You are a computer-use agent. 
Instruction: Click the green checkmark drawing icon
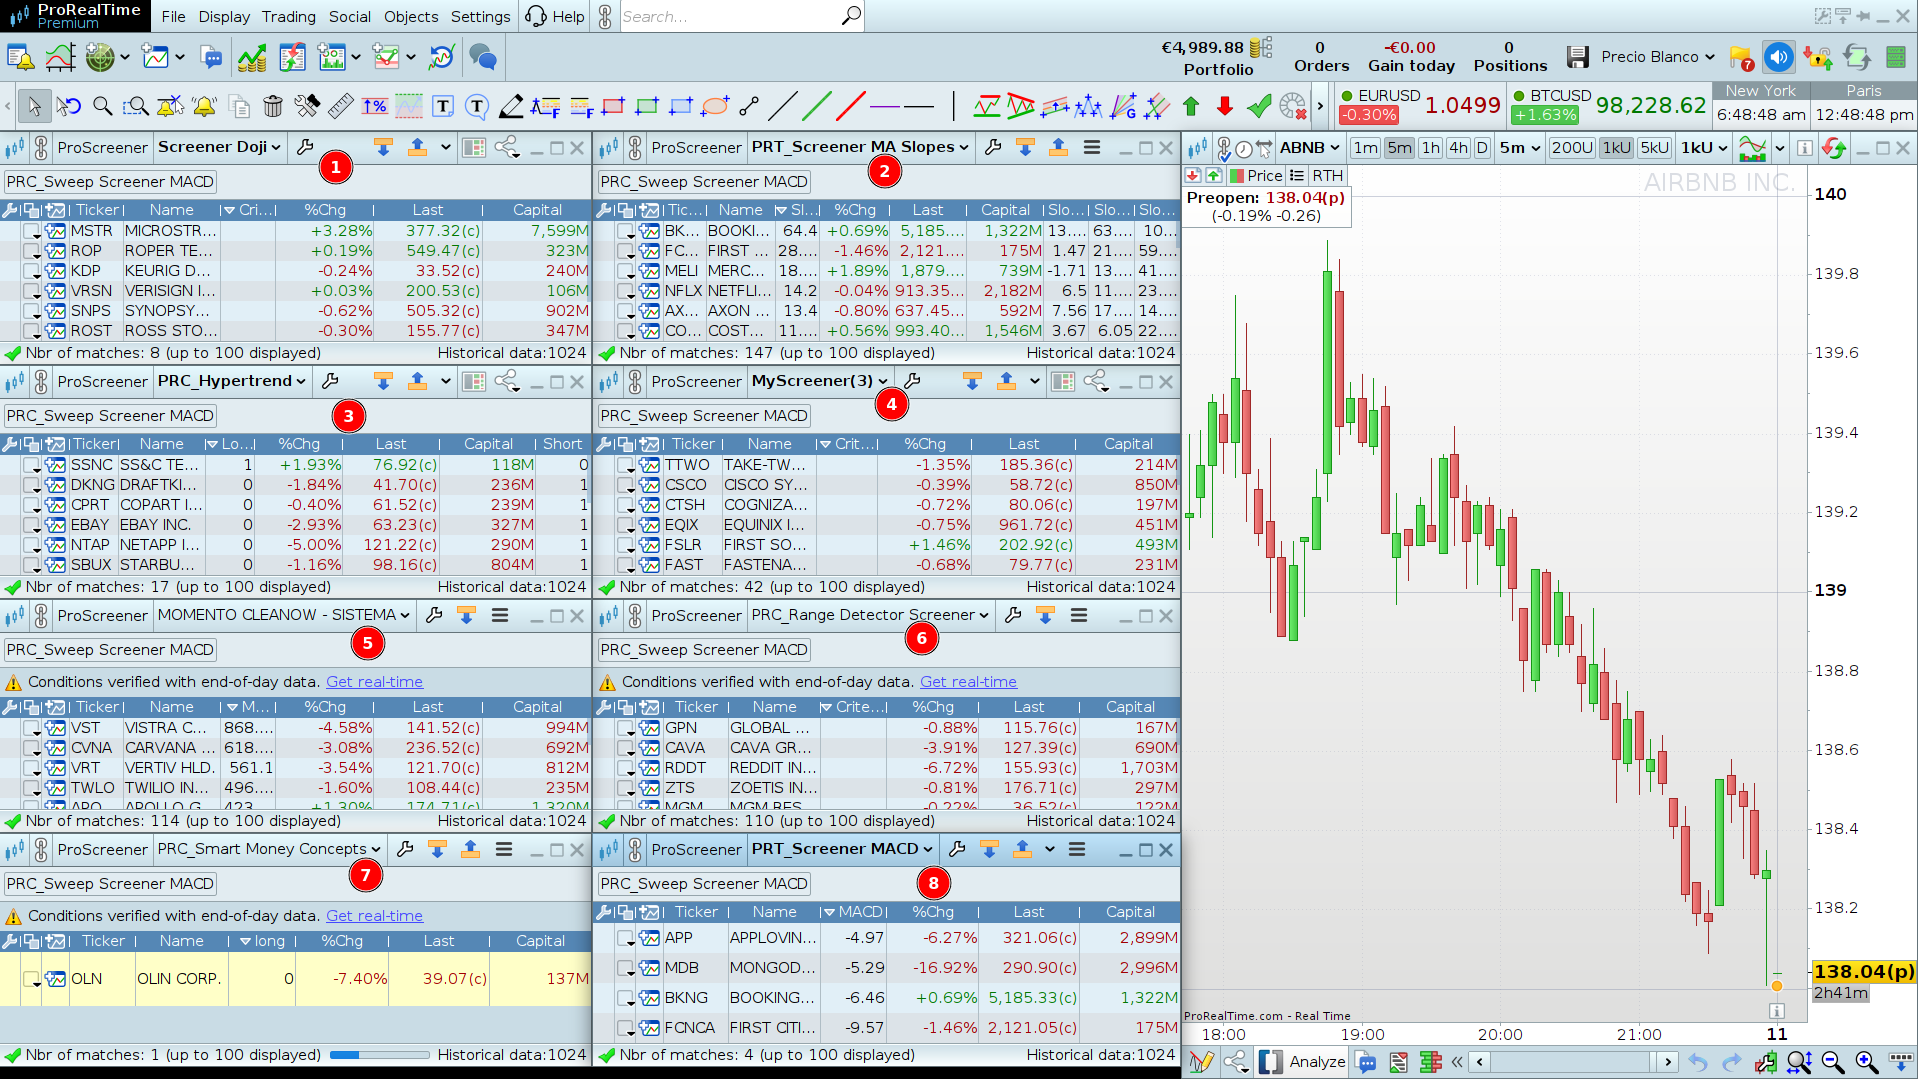(x=1259, y=106)
